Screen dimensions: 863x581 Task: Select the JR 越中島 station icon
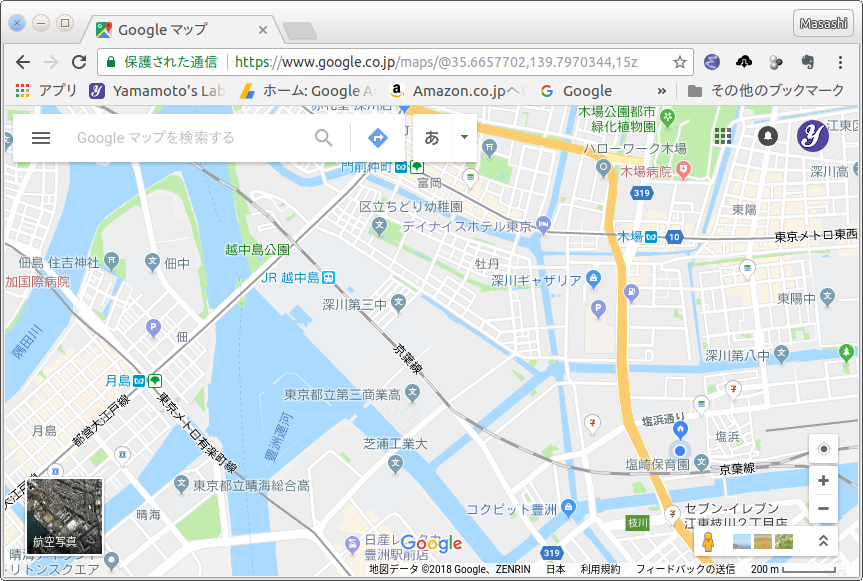(329, 277)
